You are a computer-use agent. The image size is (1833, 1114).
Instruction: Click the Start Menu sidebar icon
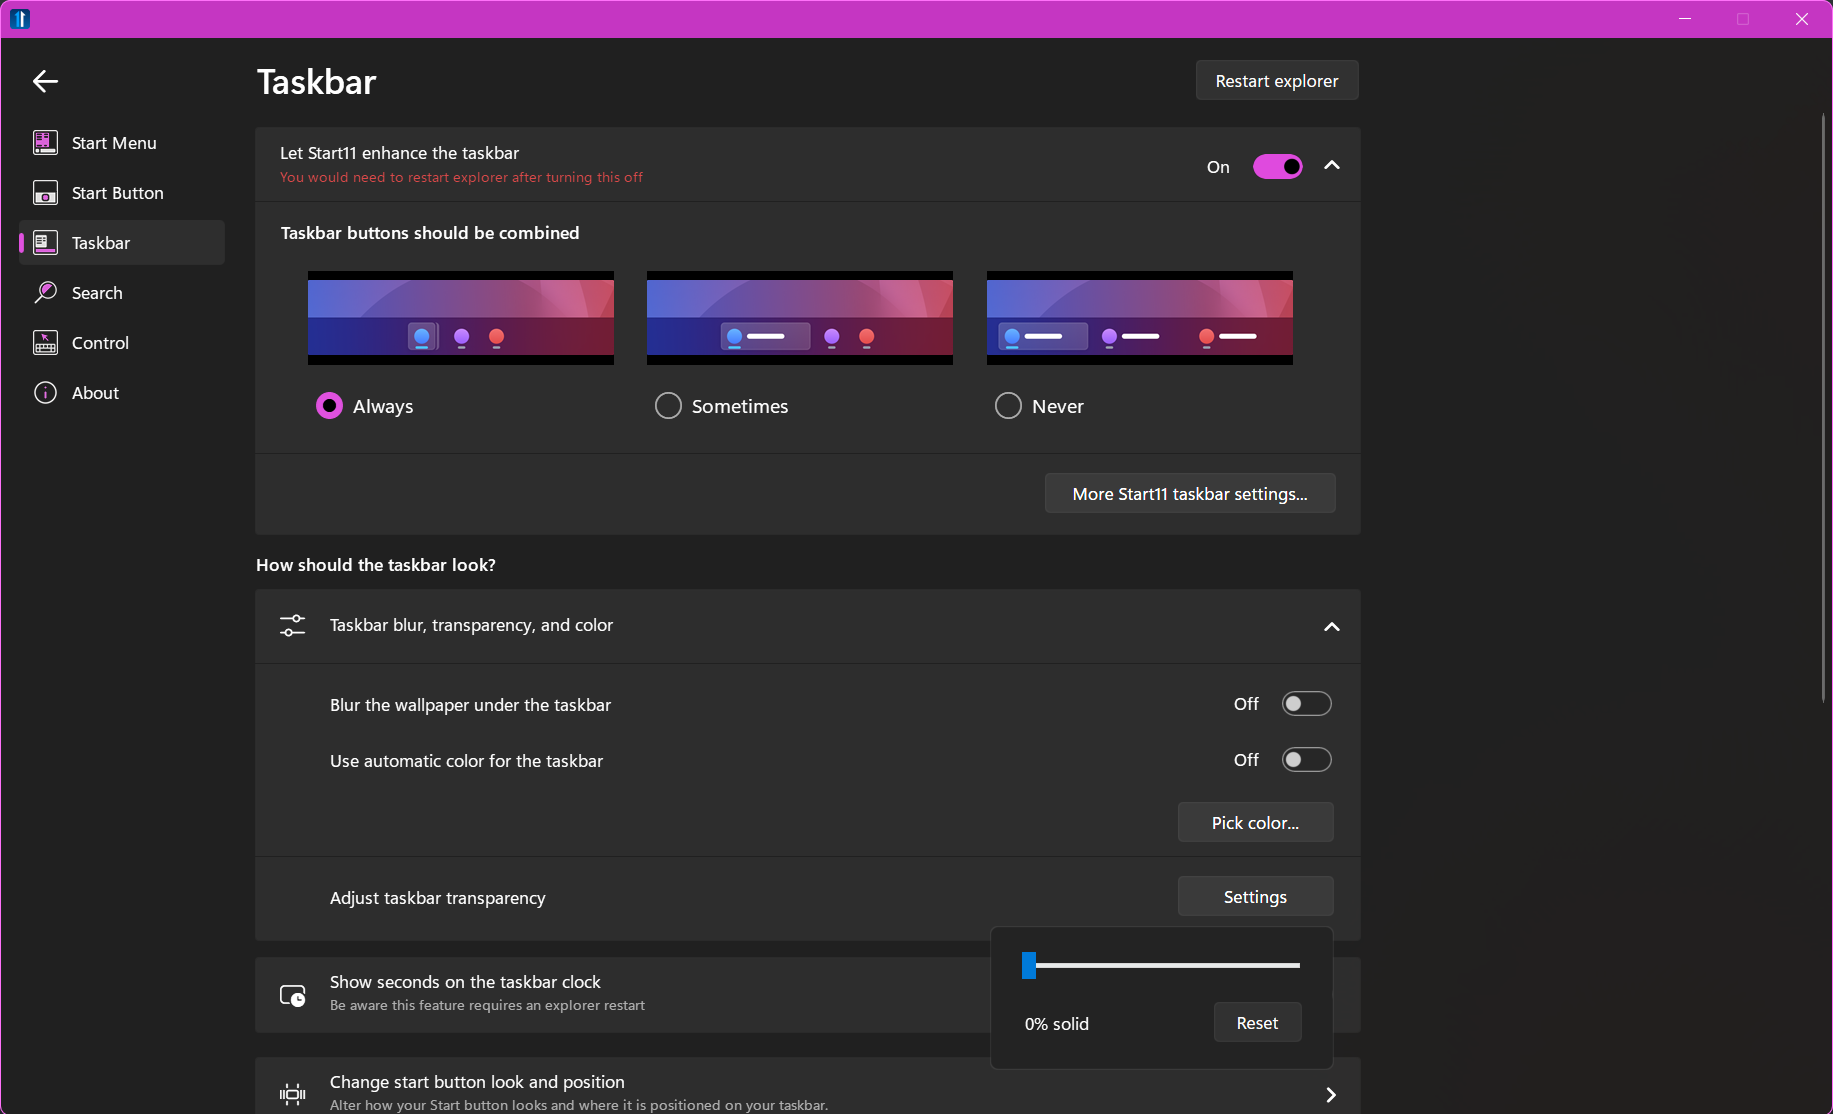(x=45, y=143)
